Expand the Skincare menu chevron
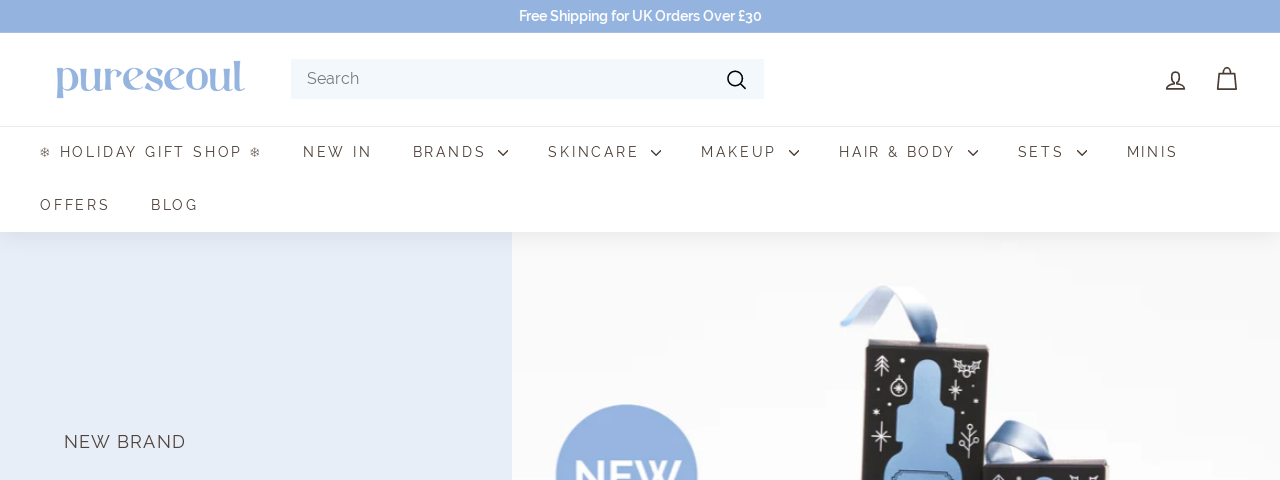This screenshot has width=1280, height=480. (656, 153)
